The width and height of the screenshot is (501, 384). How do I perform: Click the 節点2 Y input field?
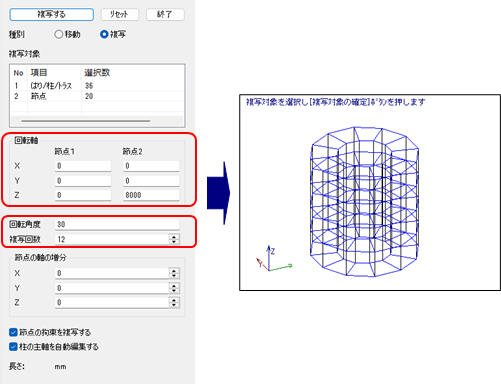click(151, 181)
